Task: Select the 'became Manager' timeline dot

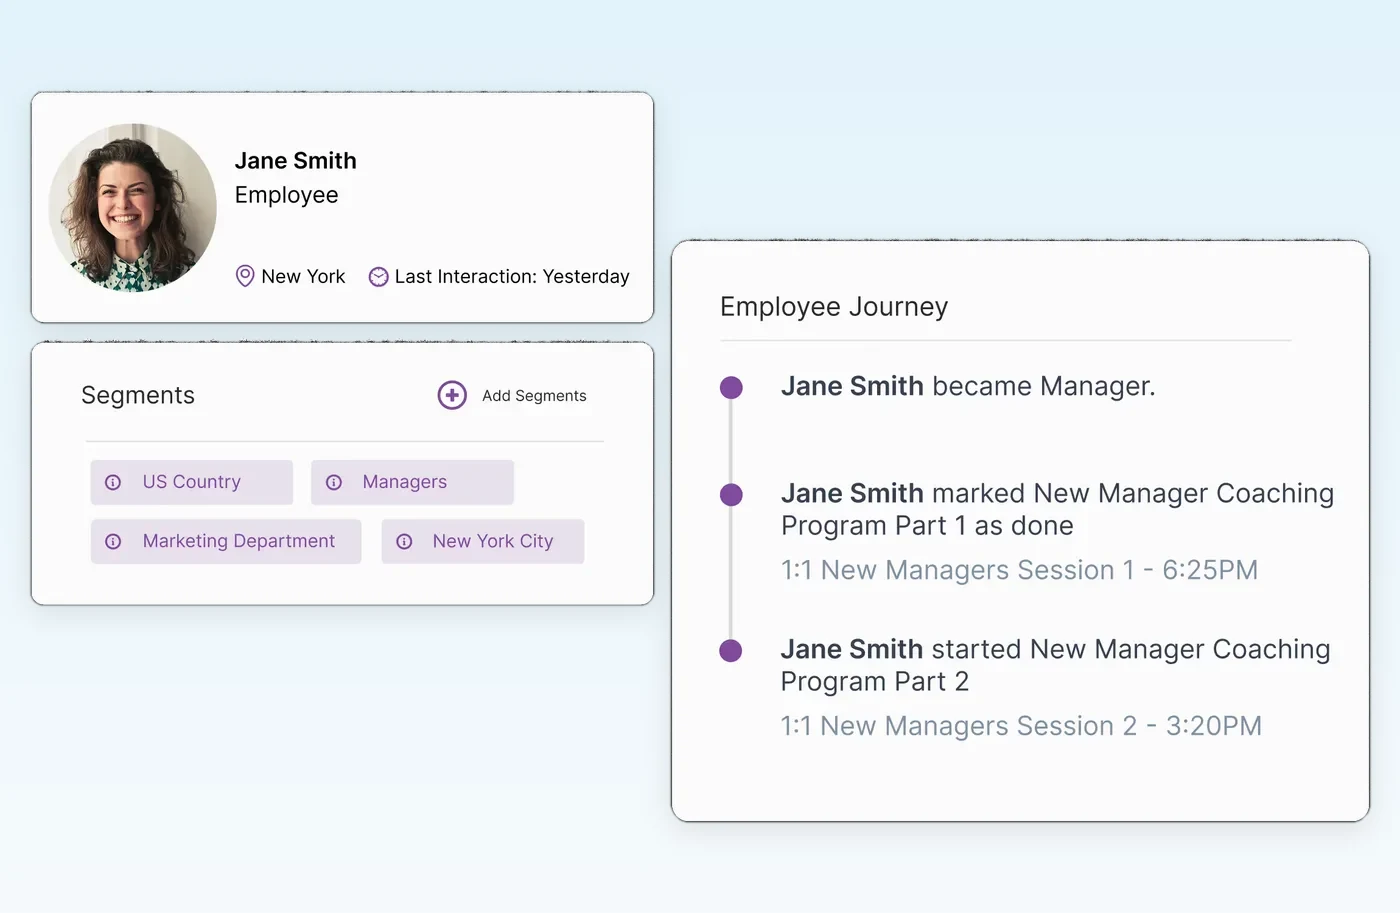Action: 731,387
